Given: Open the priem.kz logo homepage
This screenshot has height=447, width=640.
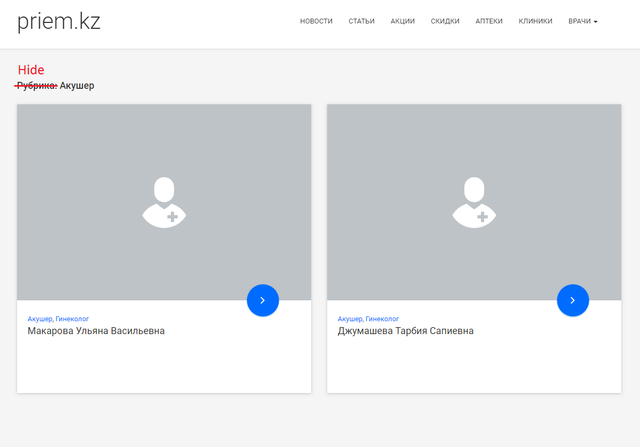Looking at the screenshot, I should pos(59,22).
